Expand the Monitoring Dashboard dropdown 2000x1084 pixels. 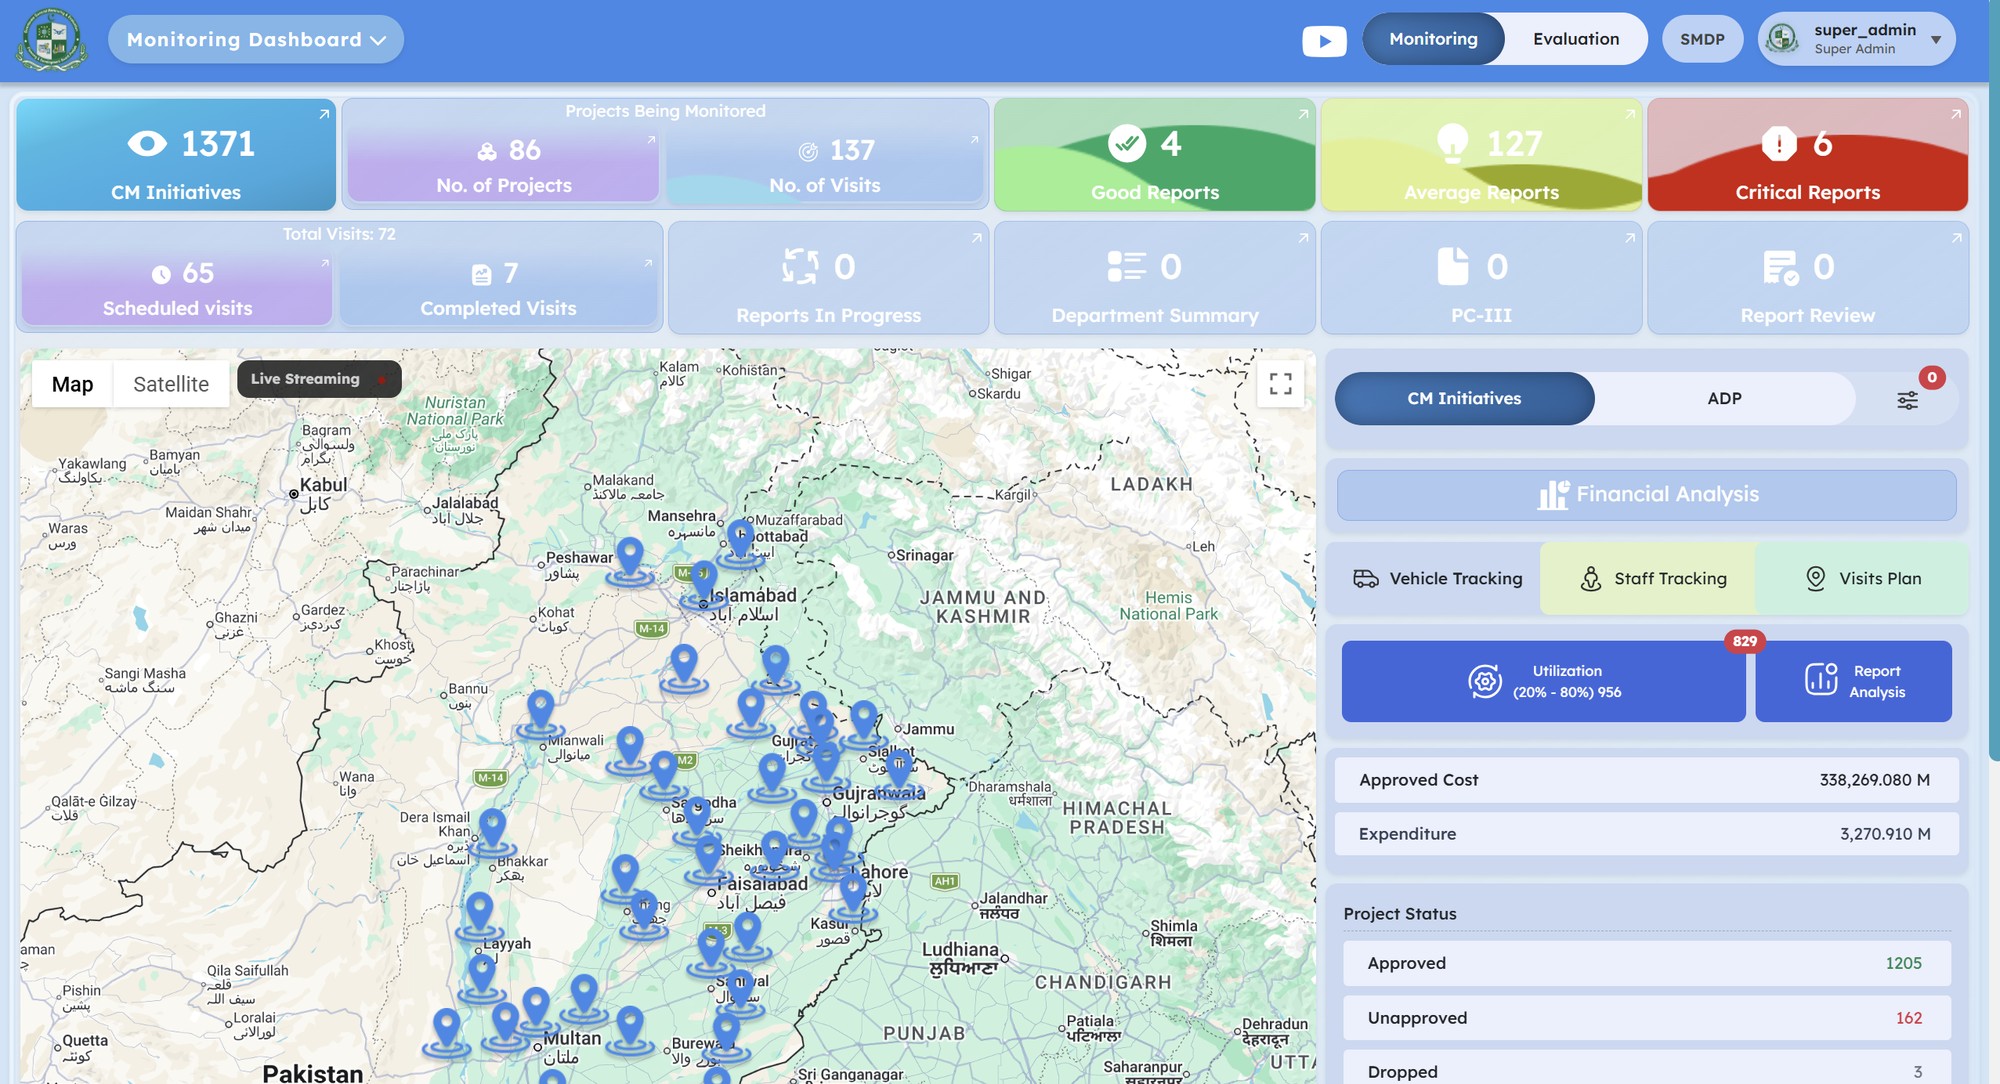(256, 40)
